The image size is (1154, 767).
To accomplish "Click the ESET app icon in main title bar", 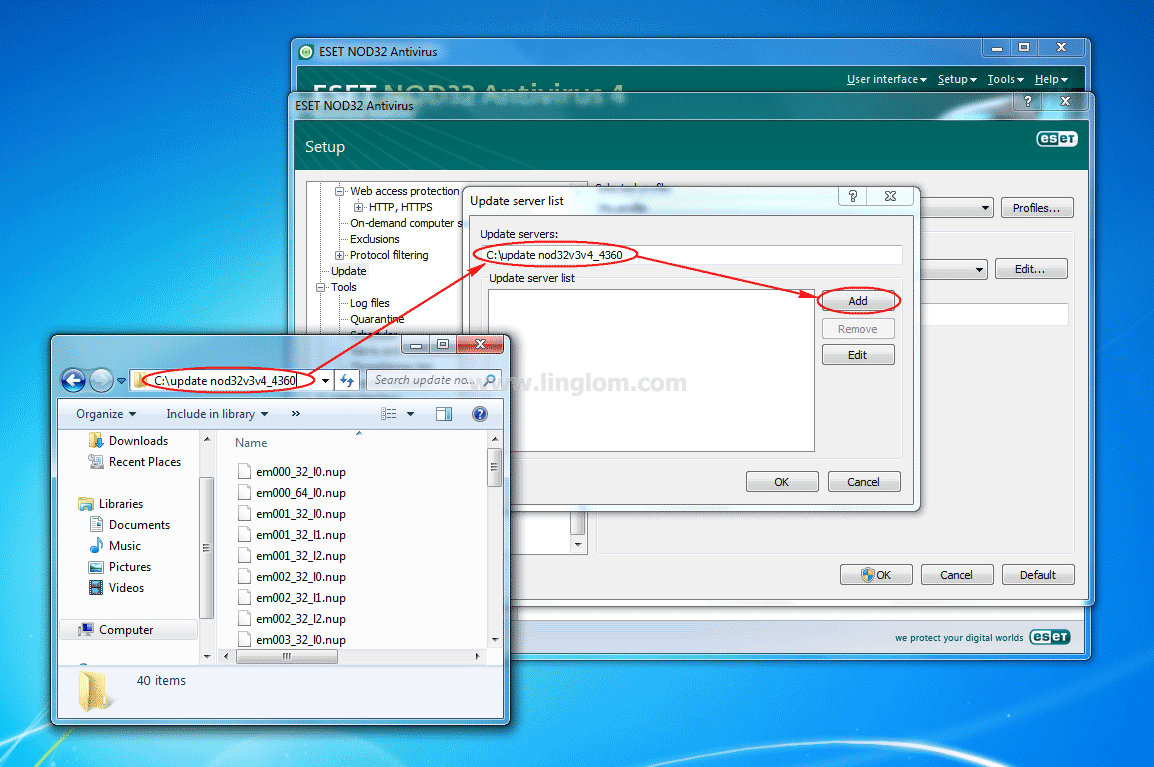I will (x=306, y=52).
